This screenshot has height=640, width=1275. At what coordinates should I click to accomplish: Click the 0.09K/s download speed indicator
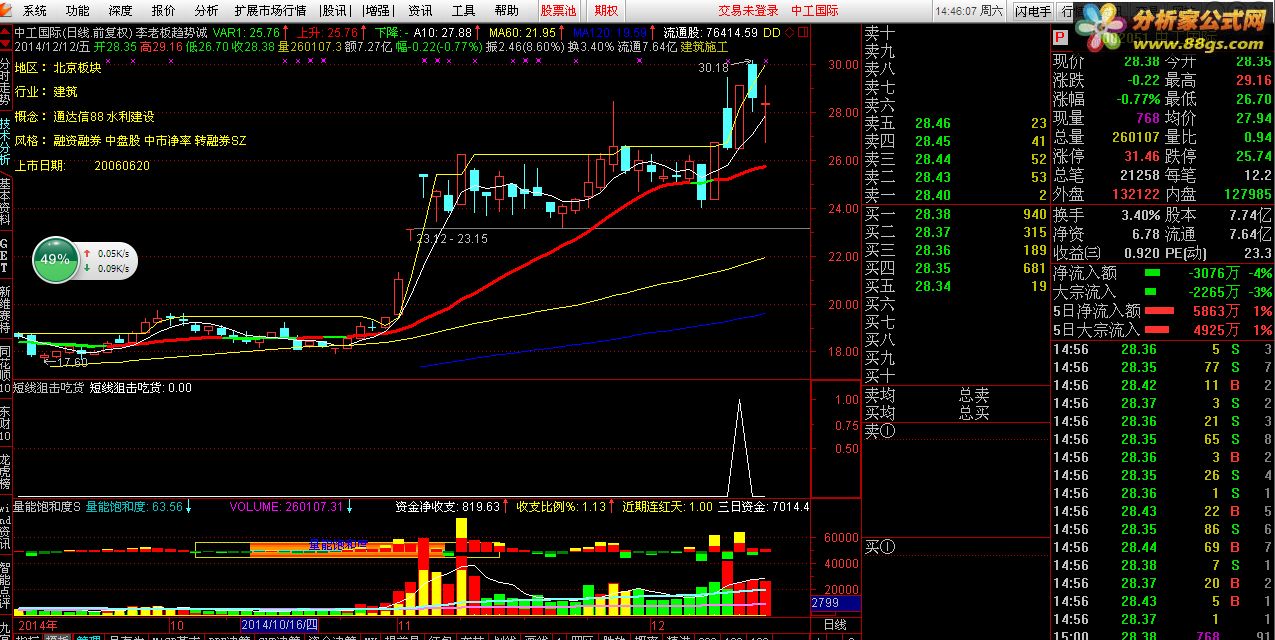[x=108, y=268]
